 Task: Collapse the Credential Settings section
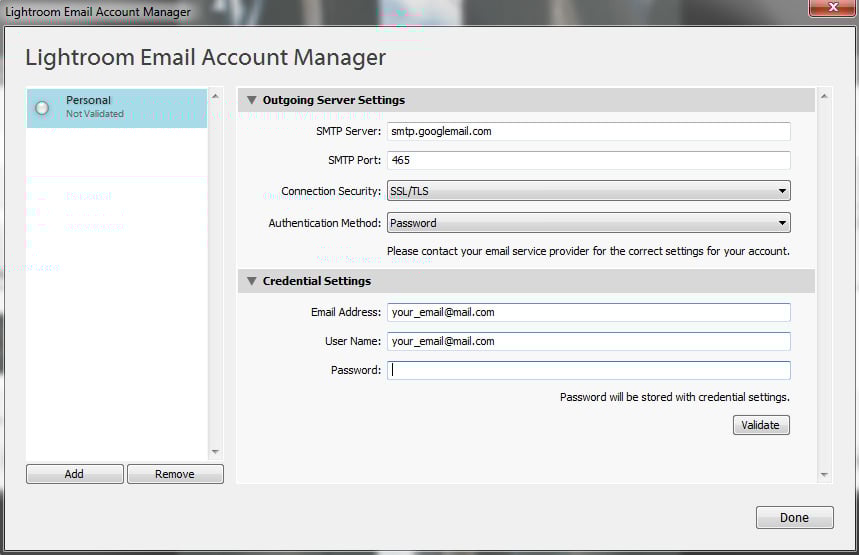pos(251,281)
